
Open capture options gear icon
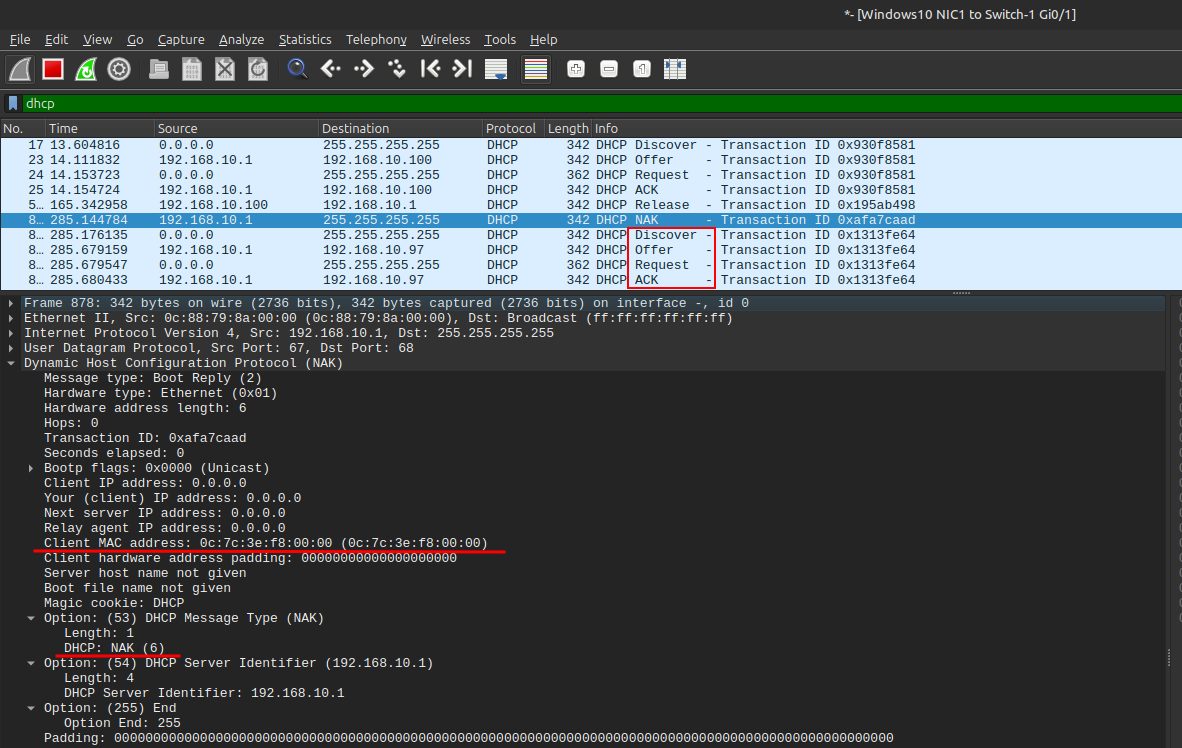point(119,69)
